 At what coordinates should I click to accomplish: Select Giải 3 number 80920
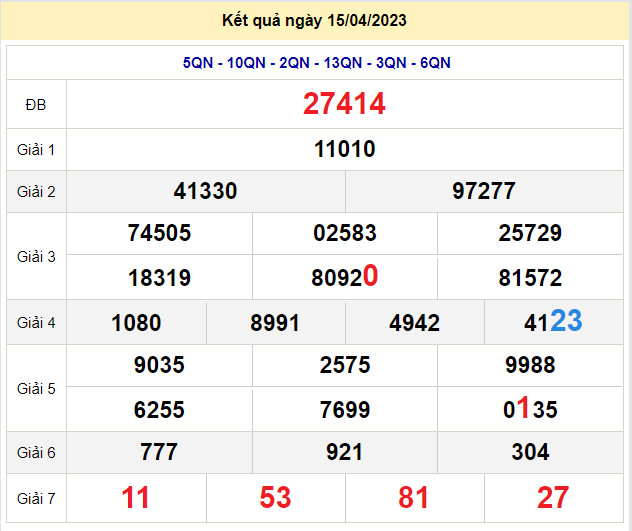(x=345, y=277)
